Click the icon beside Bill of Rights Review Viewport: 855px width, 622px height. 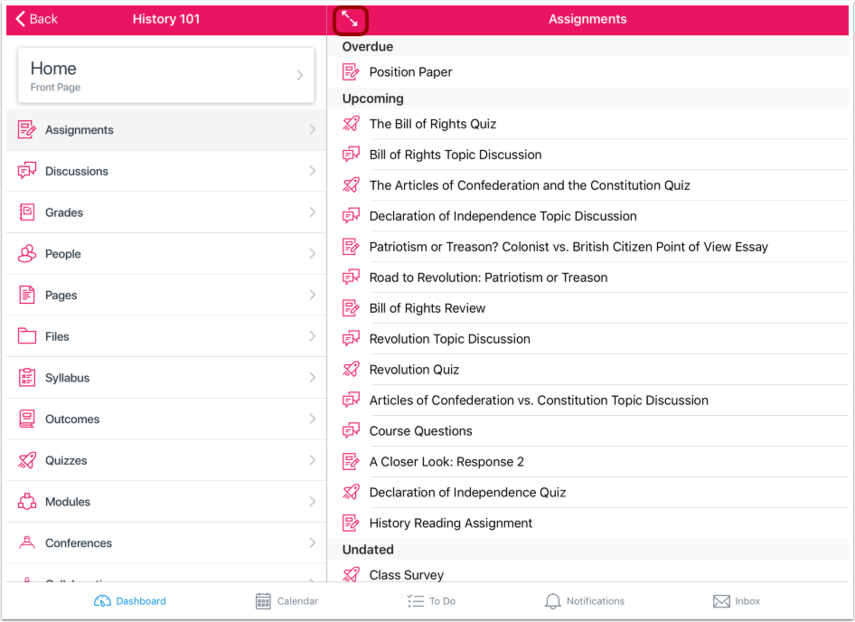click(x=351, y=308)
